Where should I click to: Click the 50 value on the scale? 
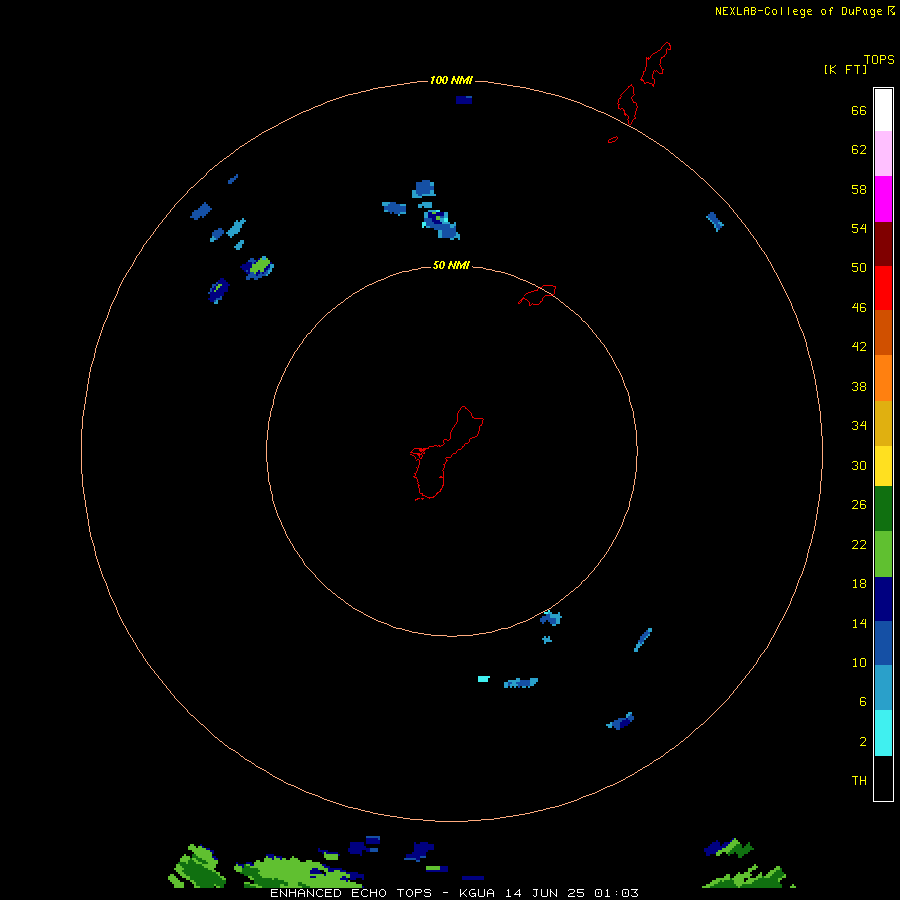pyautogui.click(x=859, y=267)
